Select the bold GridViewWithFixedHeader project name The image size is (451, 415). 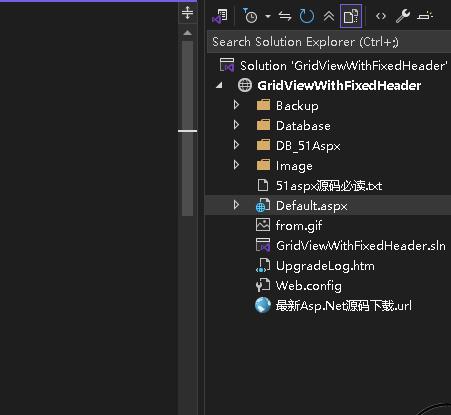339,86
